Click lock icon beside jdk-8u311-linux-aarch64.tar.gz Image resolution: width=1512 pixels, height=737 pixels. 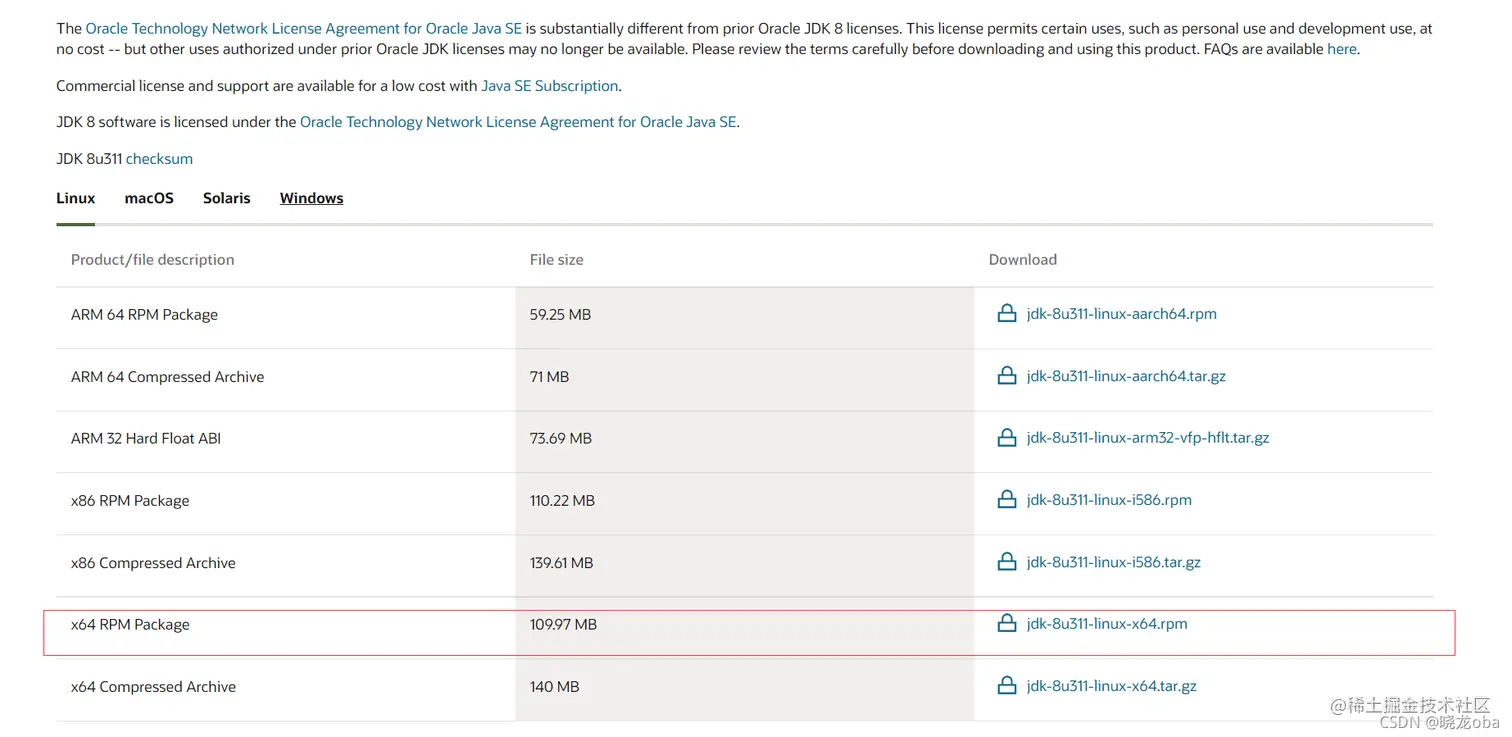[x=1007, y=376]
